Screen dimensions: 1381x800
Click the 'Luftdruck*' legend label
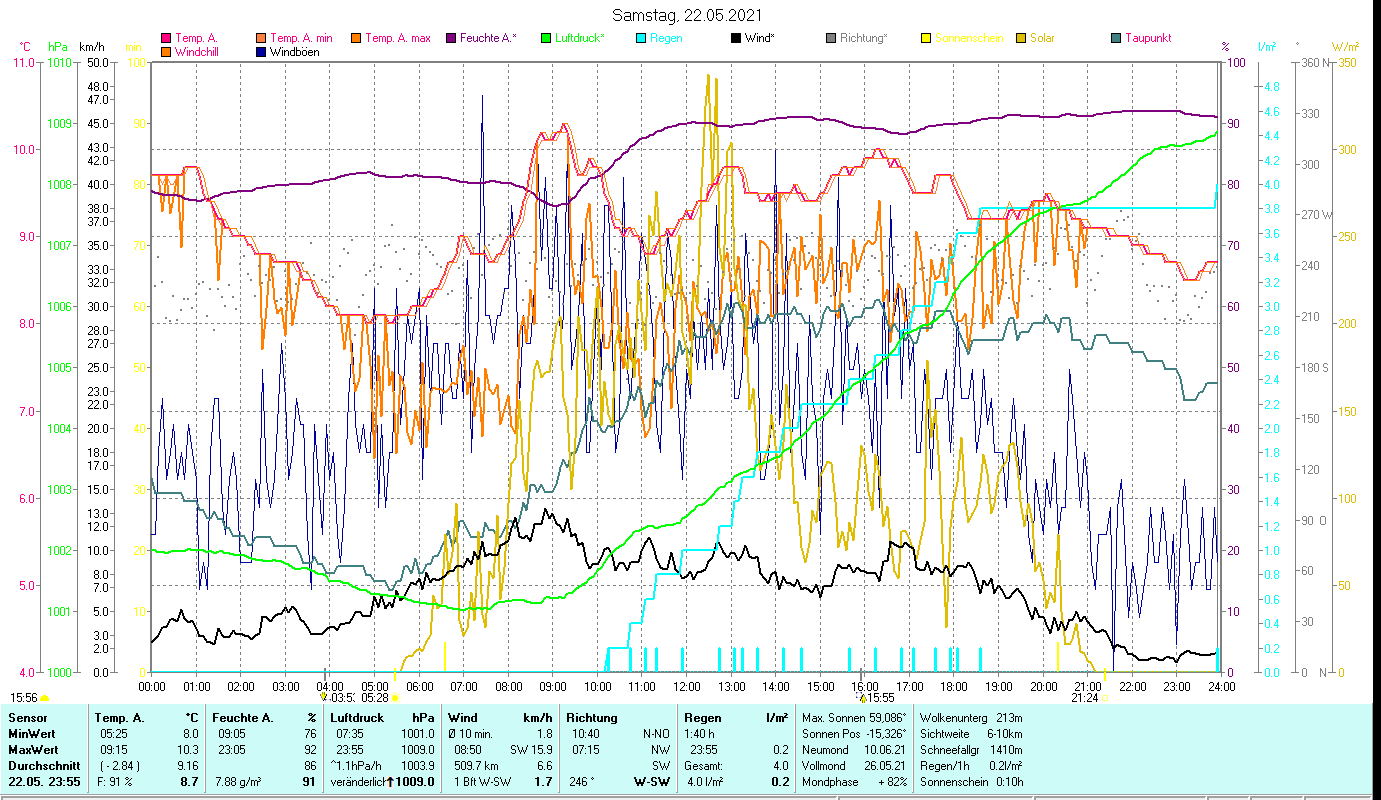581,38
